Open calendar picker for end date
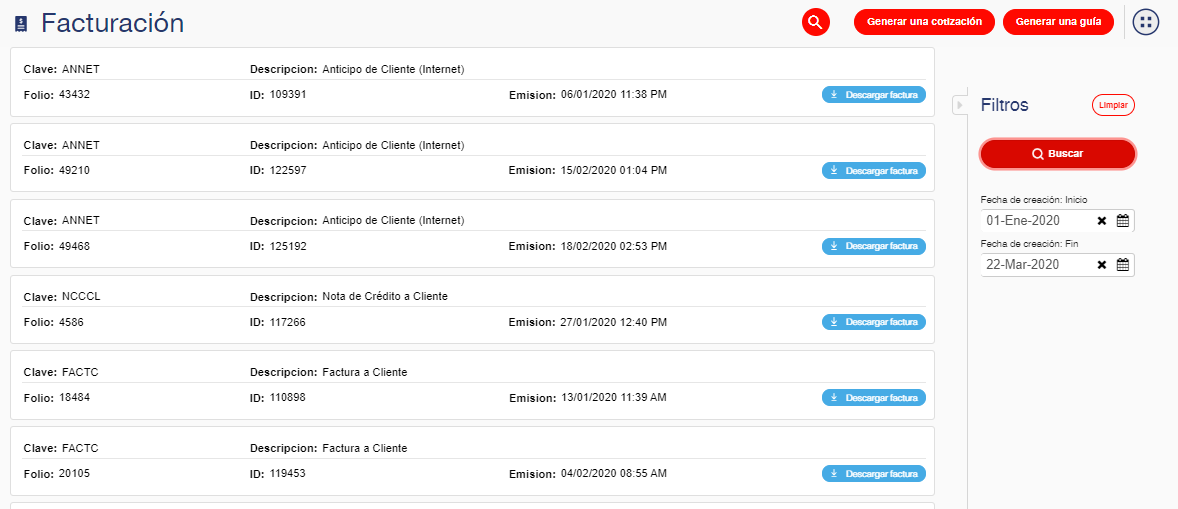Screen dimensions: 1178x509 tap(1122, 265)
